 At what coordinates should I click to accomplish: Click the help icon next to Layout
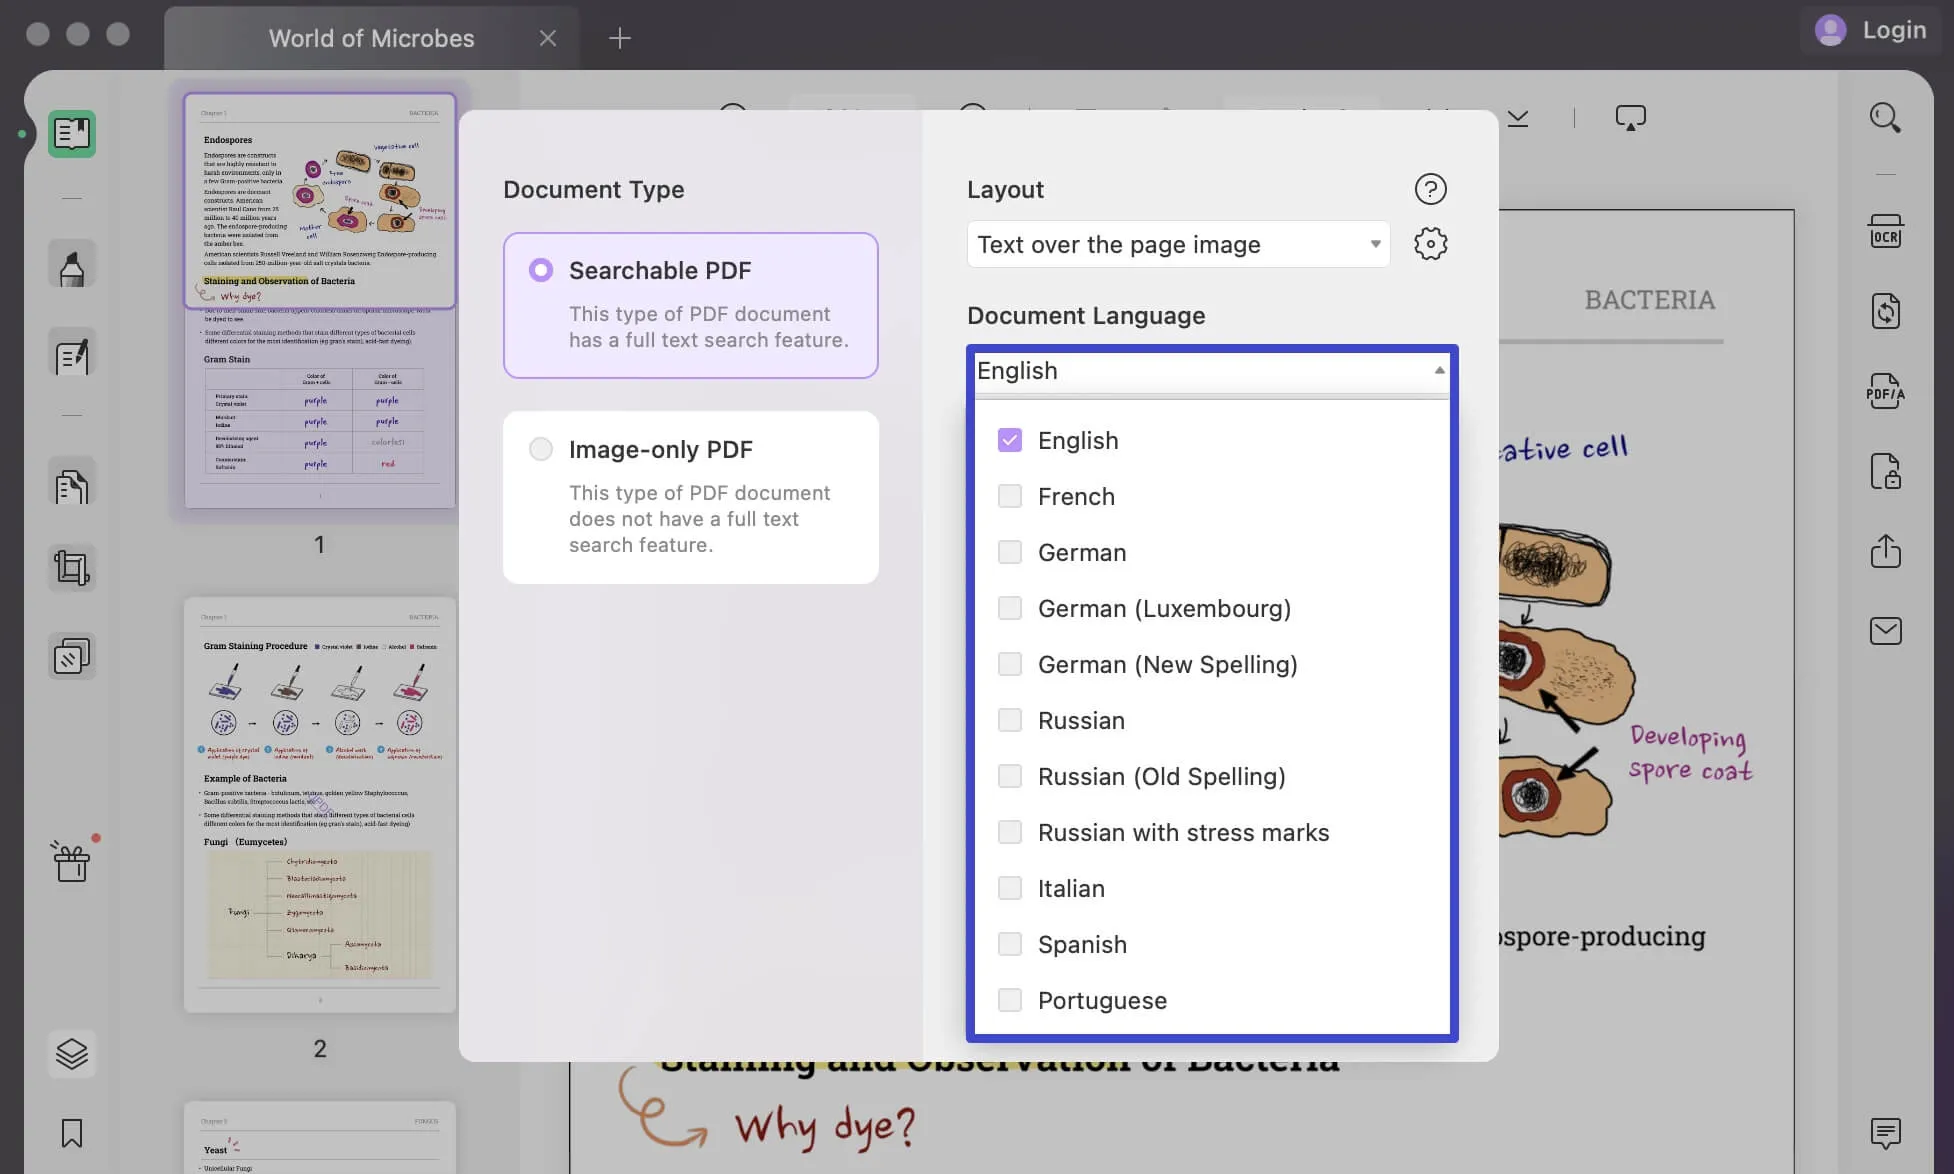(1429, 187)
